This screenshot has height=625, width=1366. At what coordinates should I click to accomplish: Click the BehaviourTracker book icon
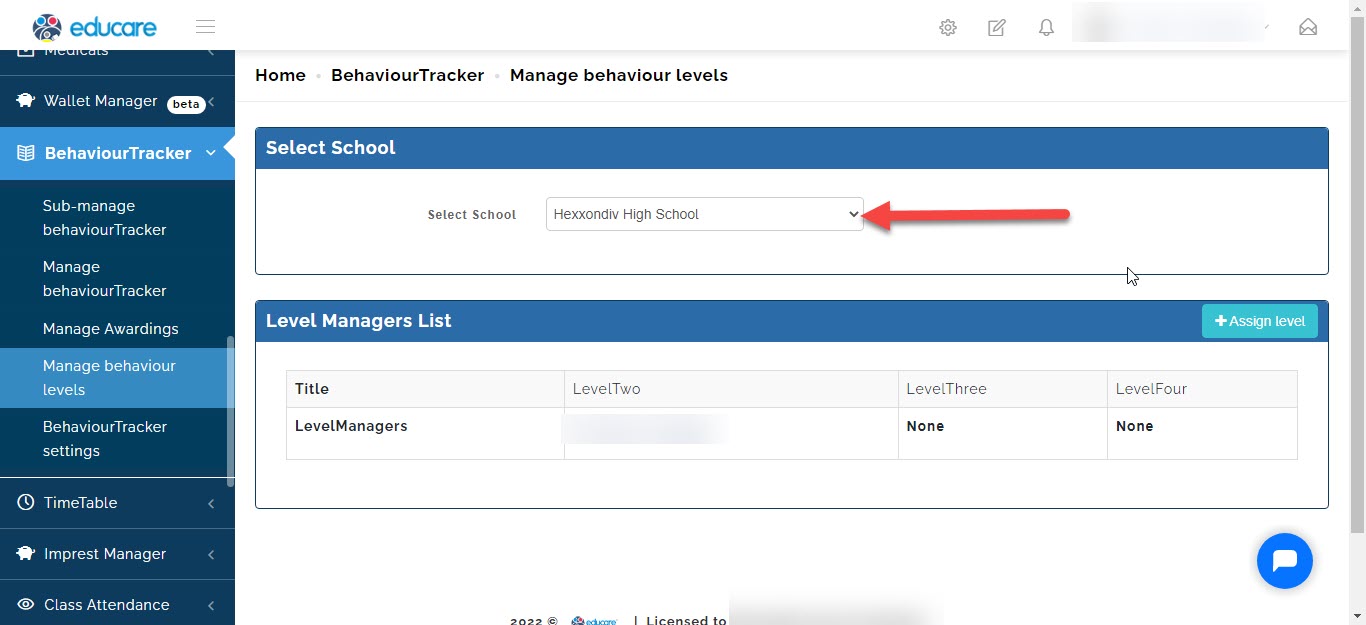pyautogui.click(x=26, y=153)
